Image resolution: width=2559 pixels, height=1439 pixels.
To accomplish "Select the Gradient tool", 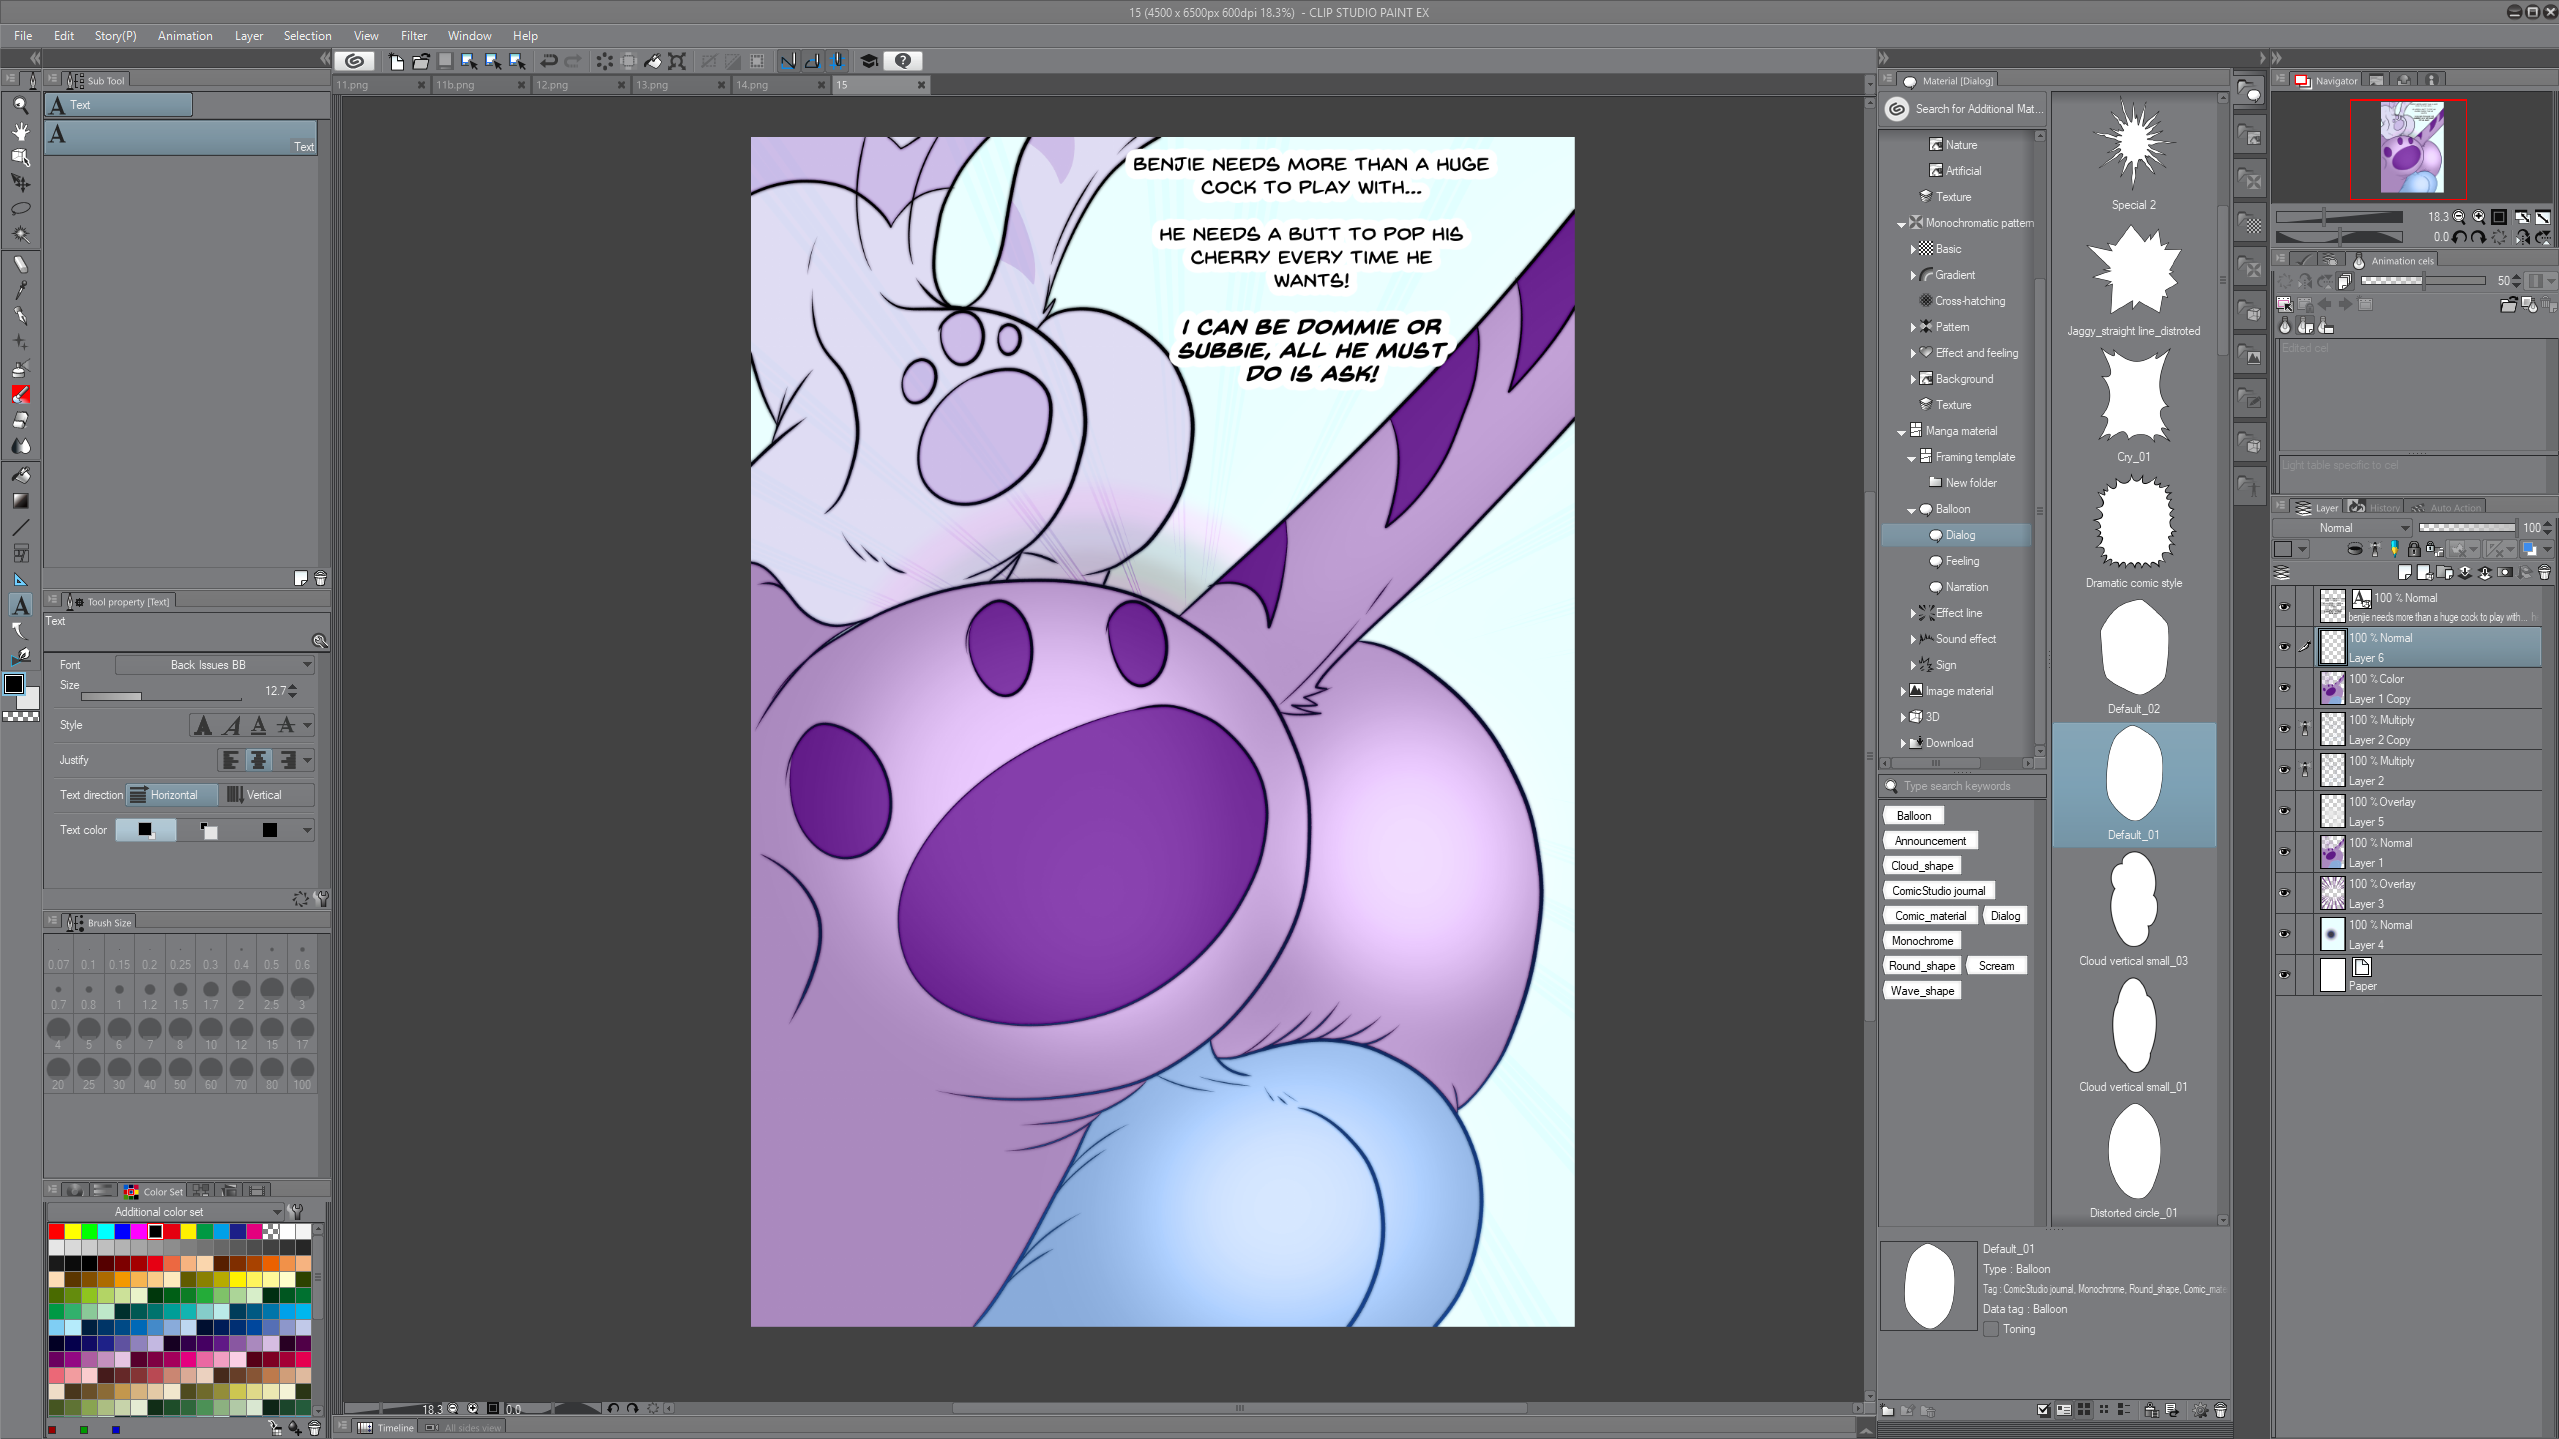I will [21, 501].
